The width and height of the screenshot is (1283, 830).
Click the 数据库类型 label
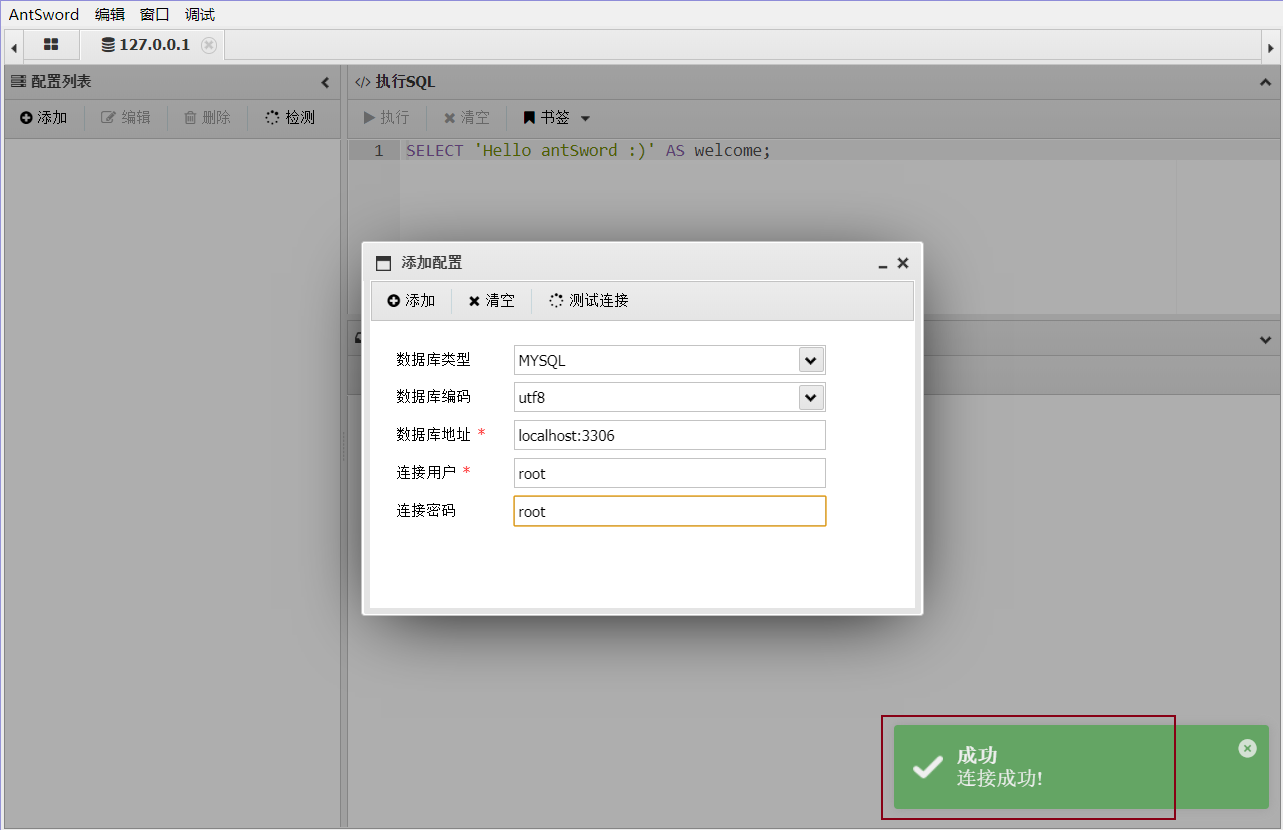coord(433,360)
